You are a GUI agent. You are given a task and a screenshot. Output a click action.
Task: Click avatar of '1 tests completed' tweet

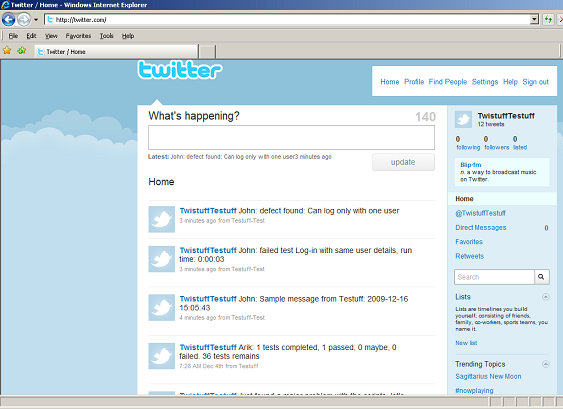[x=162, y=356]
